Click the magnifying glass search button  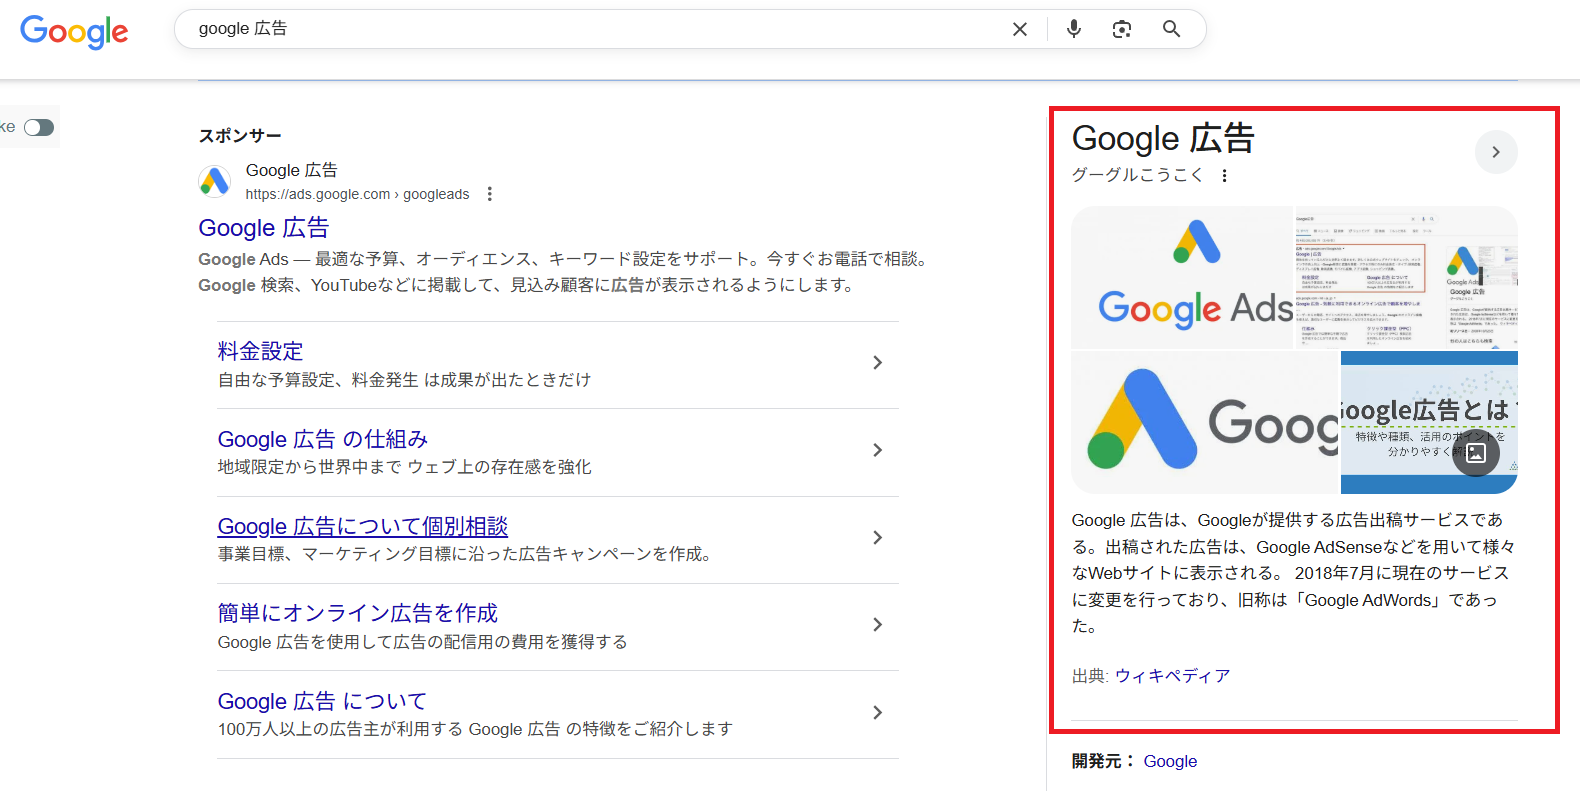coord(1171,29)
